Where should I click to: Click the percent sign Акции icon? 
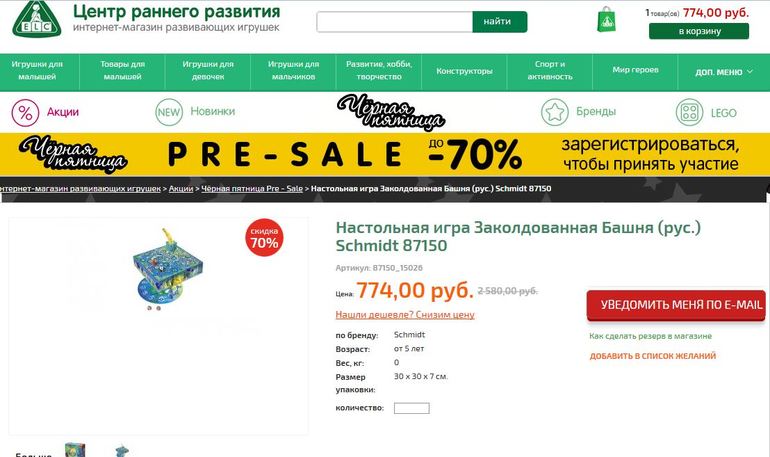(x=25, y=112)
